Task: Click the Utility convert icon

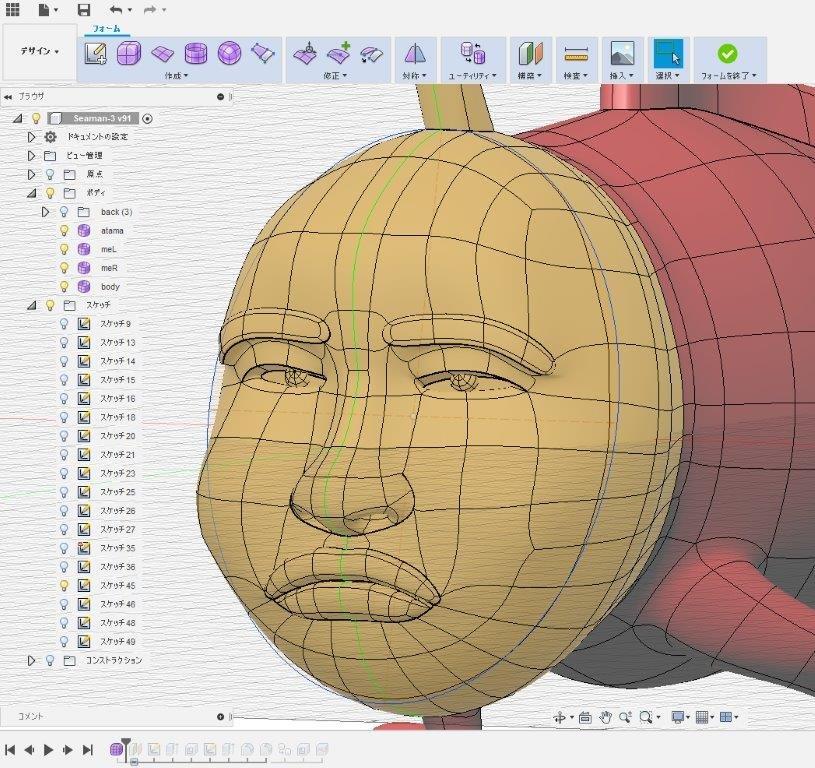Action: coord(473,54)
